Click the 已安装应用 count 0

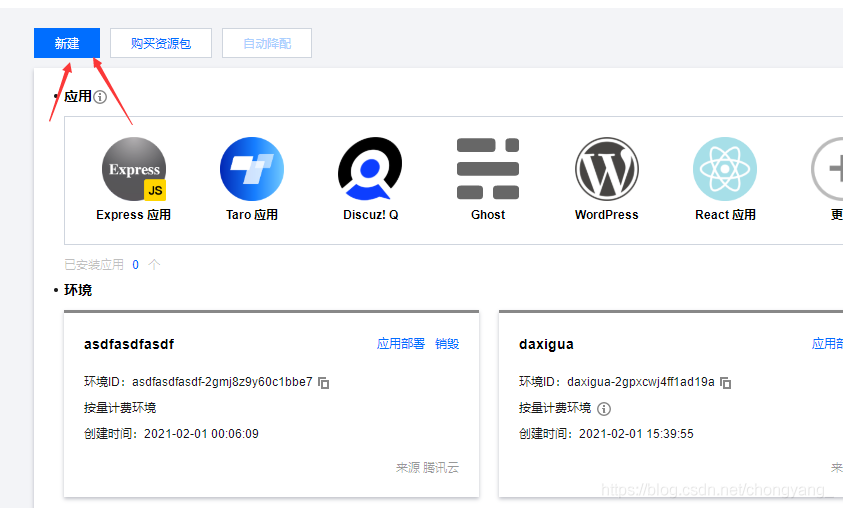pyautogui.click(x=135, y=264)
